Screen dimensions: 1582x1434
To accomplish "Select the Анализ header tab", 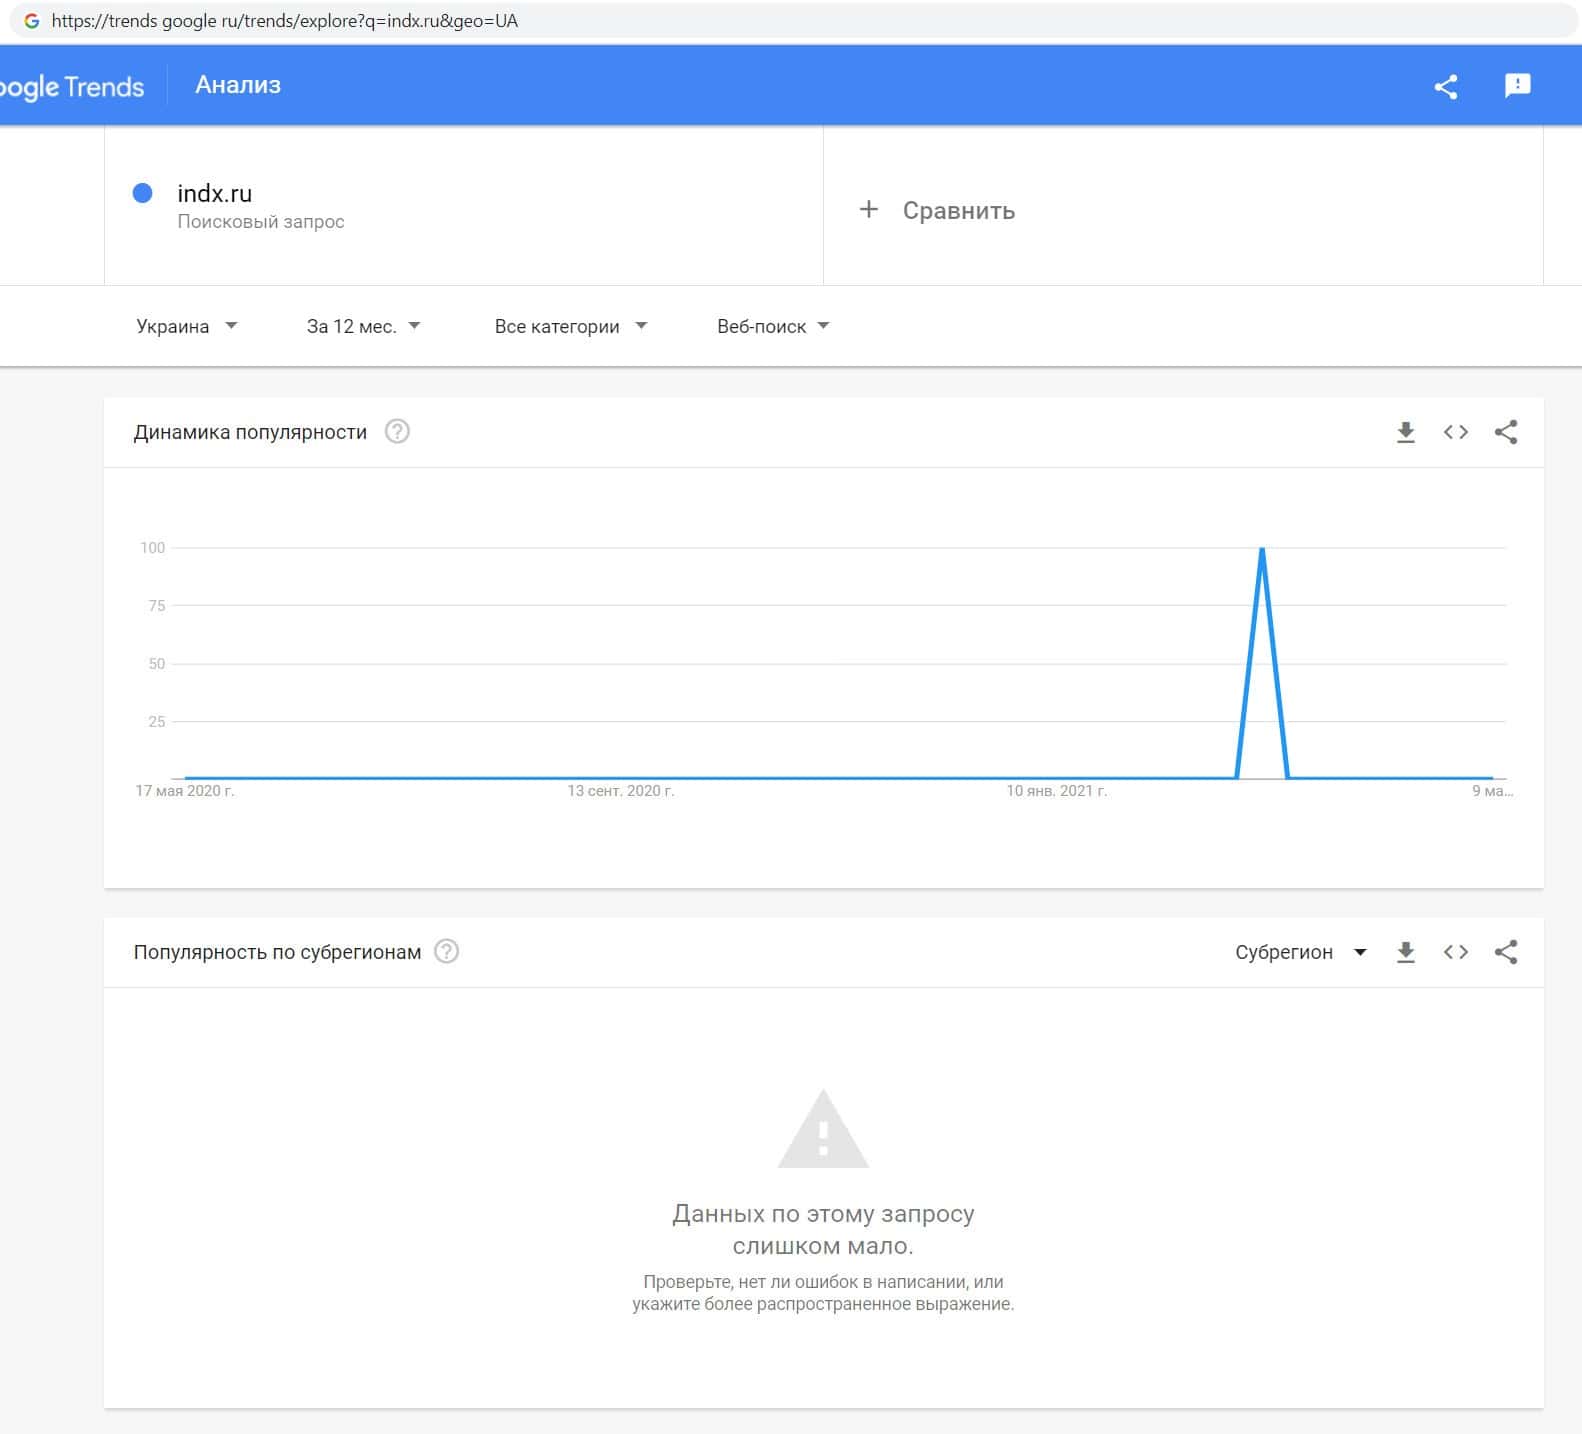I will tap(238, 85).
